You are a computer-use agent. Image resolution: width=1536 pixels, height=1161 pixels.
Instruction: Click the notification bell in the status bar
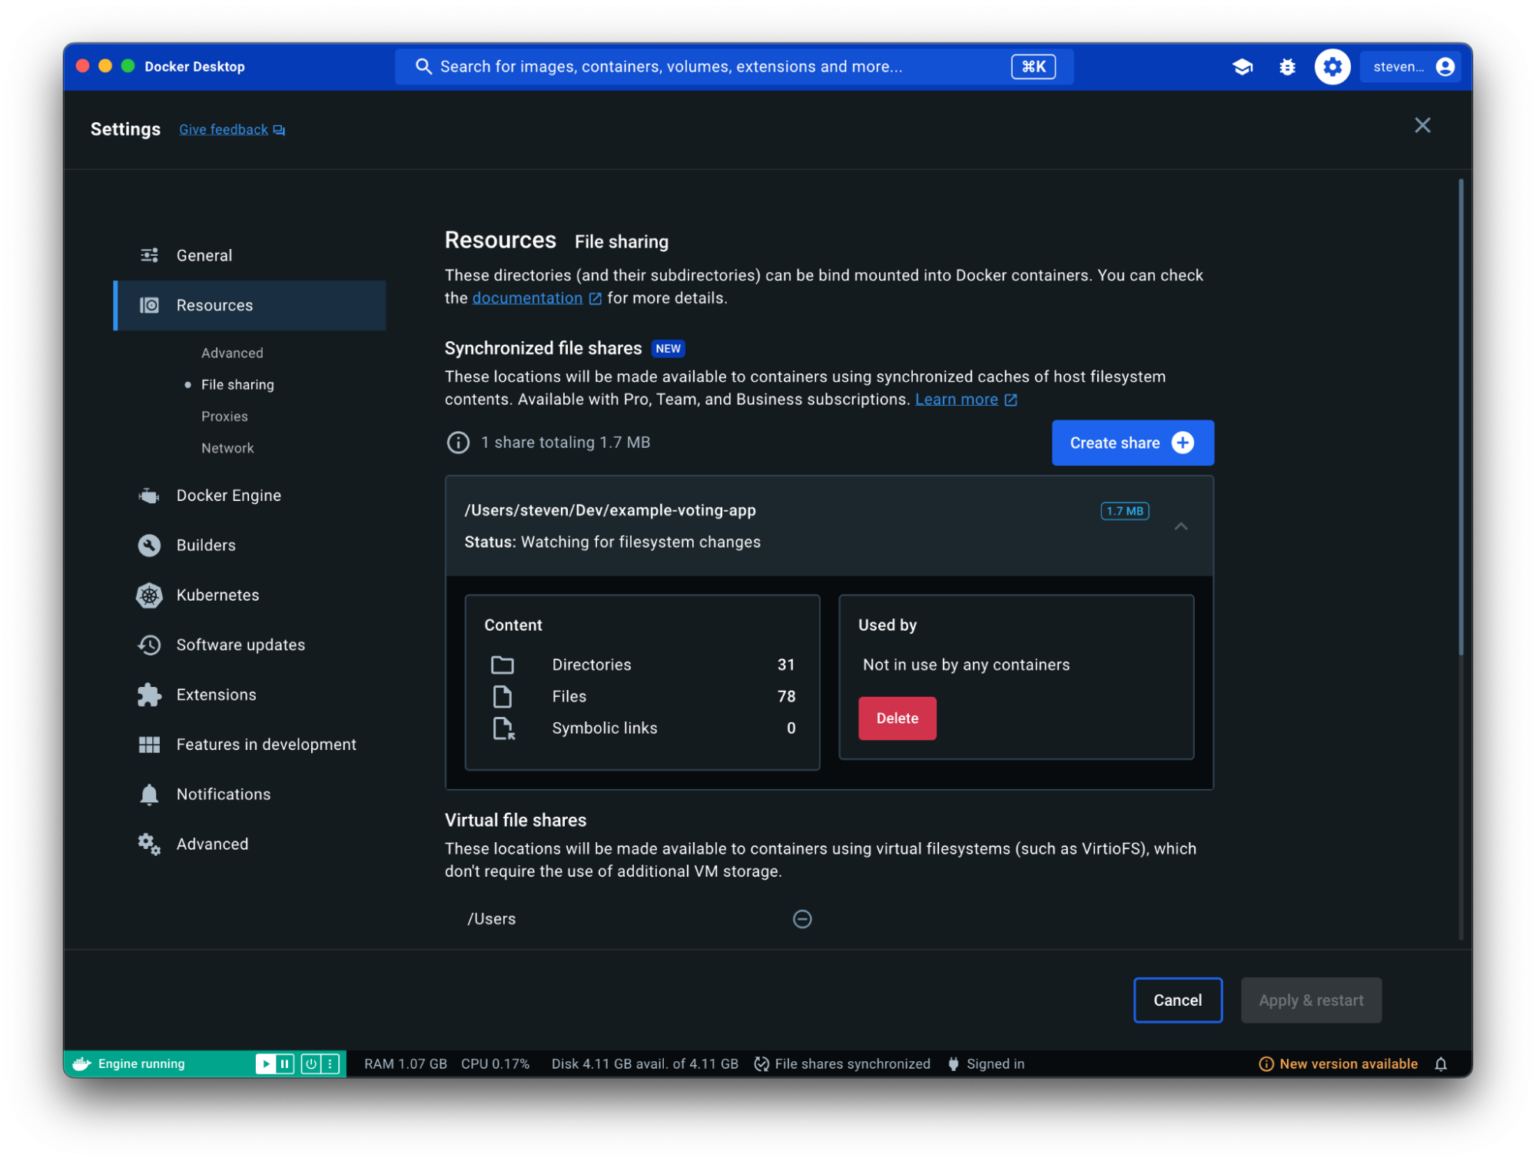pyautogui.click(x=1441, y=1064)
